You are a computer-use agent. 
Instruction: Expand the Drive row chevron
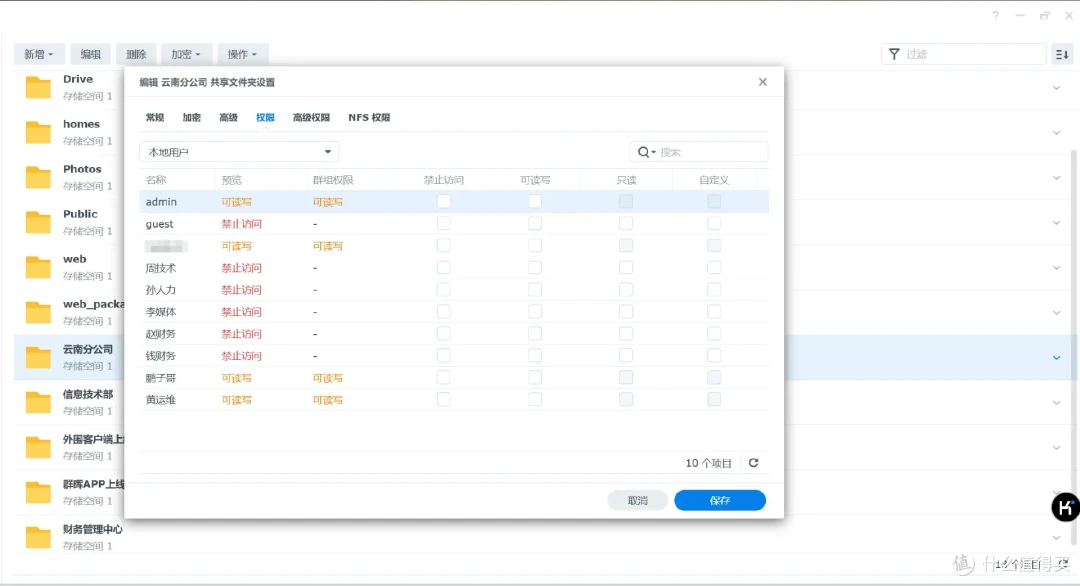tap(1056, 87)
